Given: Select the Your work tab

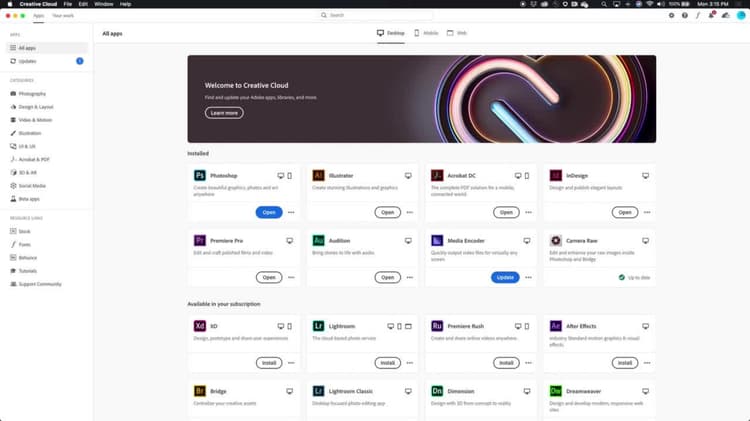Looking at the screenshot, I should point(63,16).
